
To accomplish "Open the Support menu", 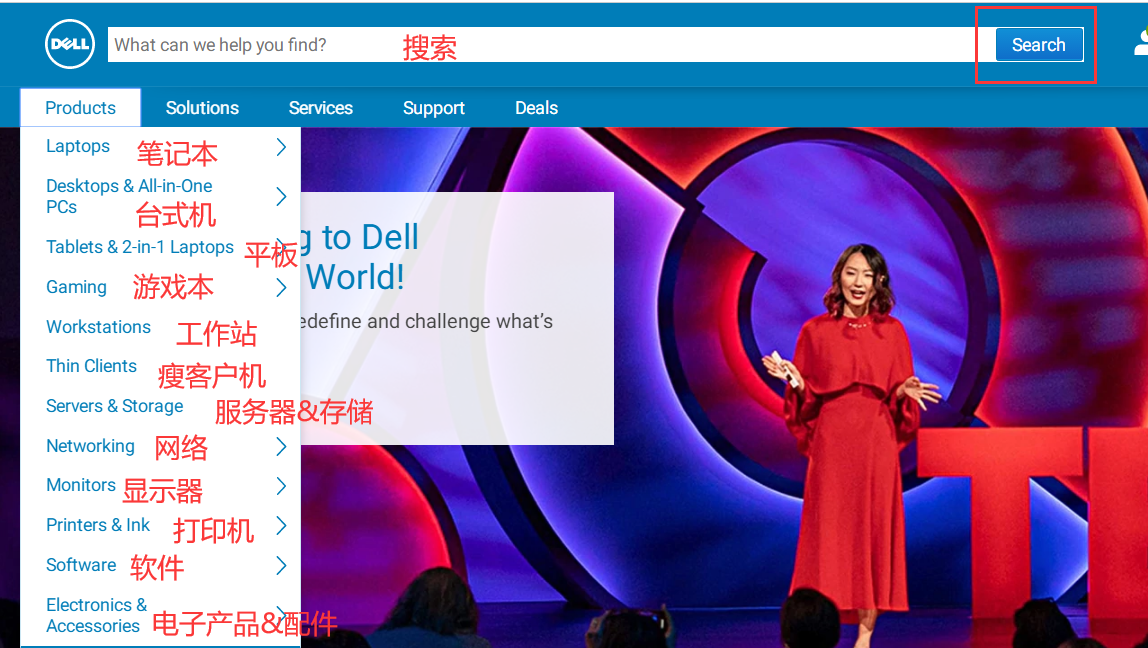I will click(433, 108).
